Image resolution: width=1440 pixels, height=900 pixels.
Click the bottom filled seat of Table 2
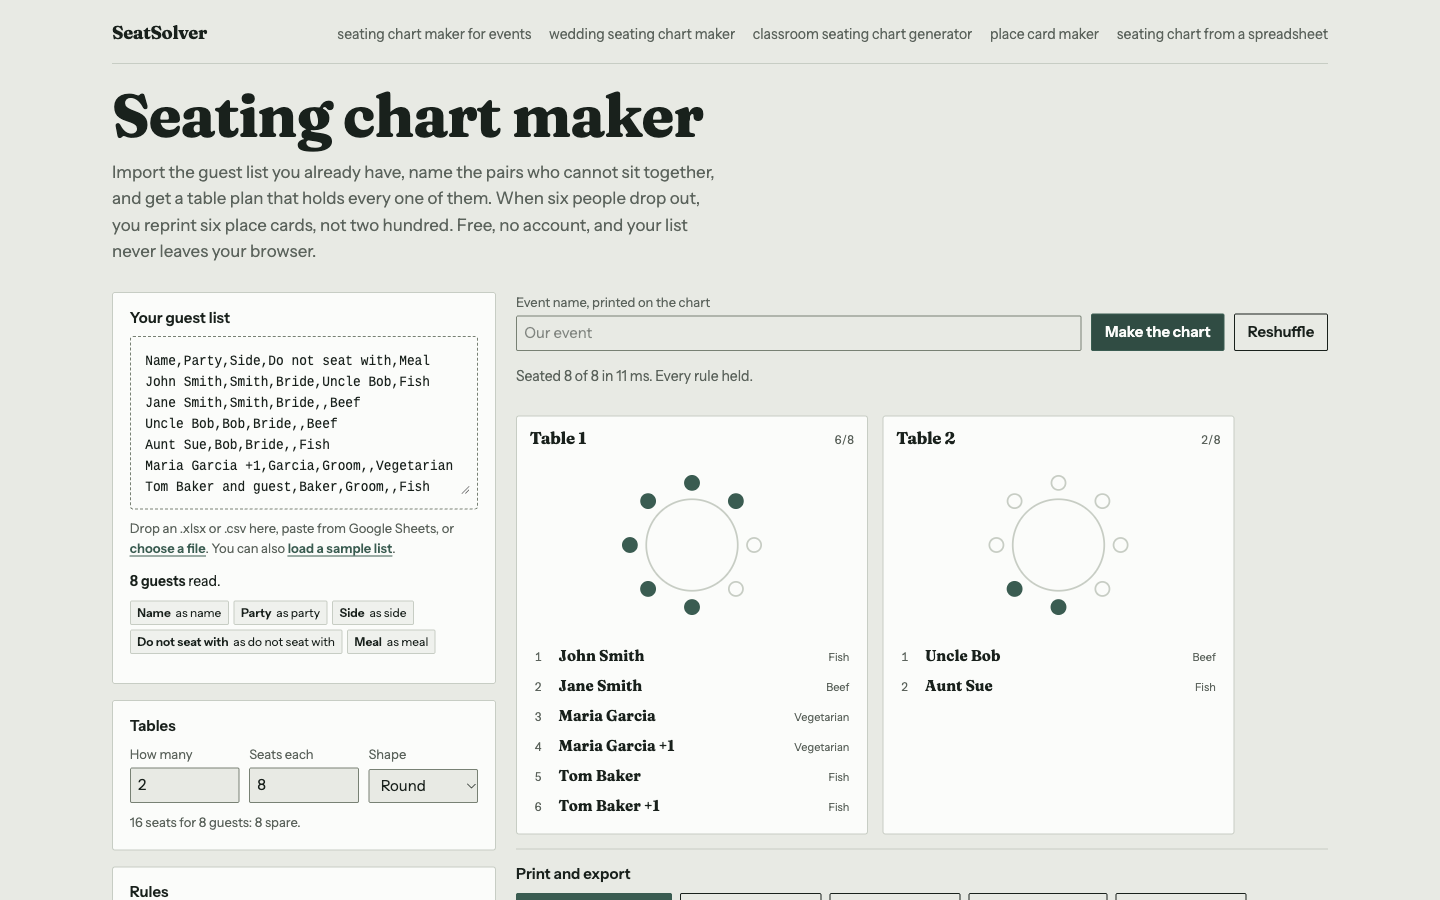coord(1058,607)
